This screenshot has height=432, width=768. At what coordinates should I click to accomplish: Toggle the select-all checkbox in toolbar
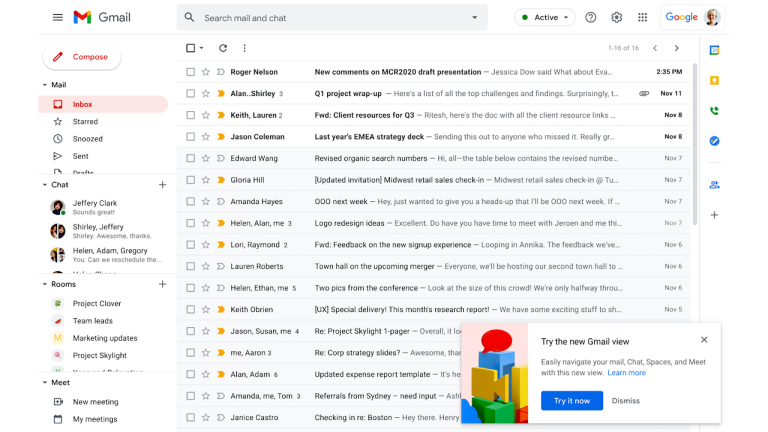click(x=191, y=48)
